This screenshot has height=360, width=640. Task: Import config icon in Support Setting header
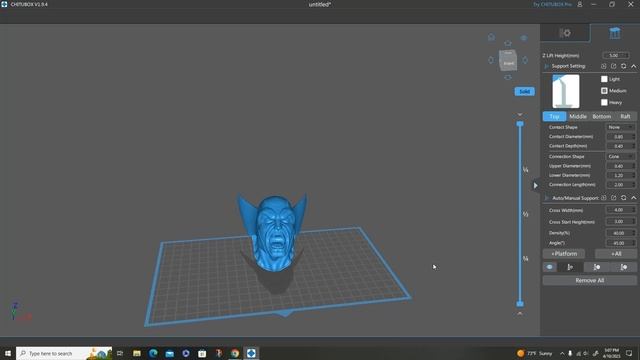tap(604, 66)
